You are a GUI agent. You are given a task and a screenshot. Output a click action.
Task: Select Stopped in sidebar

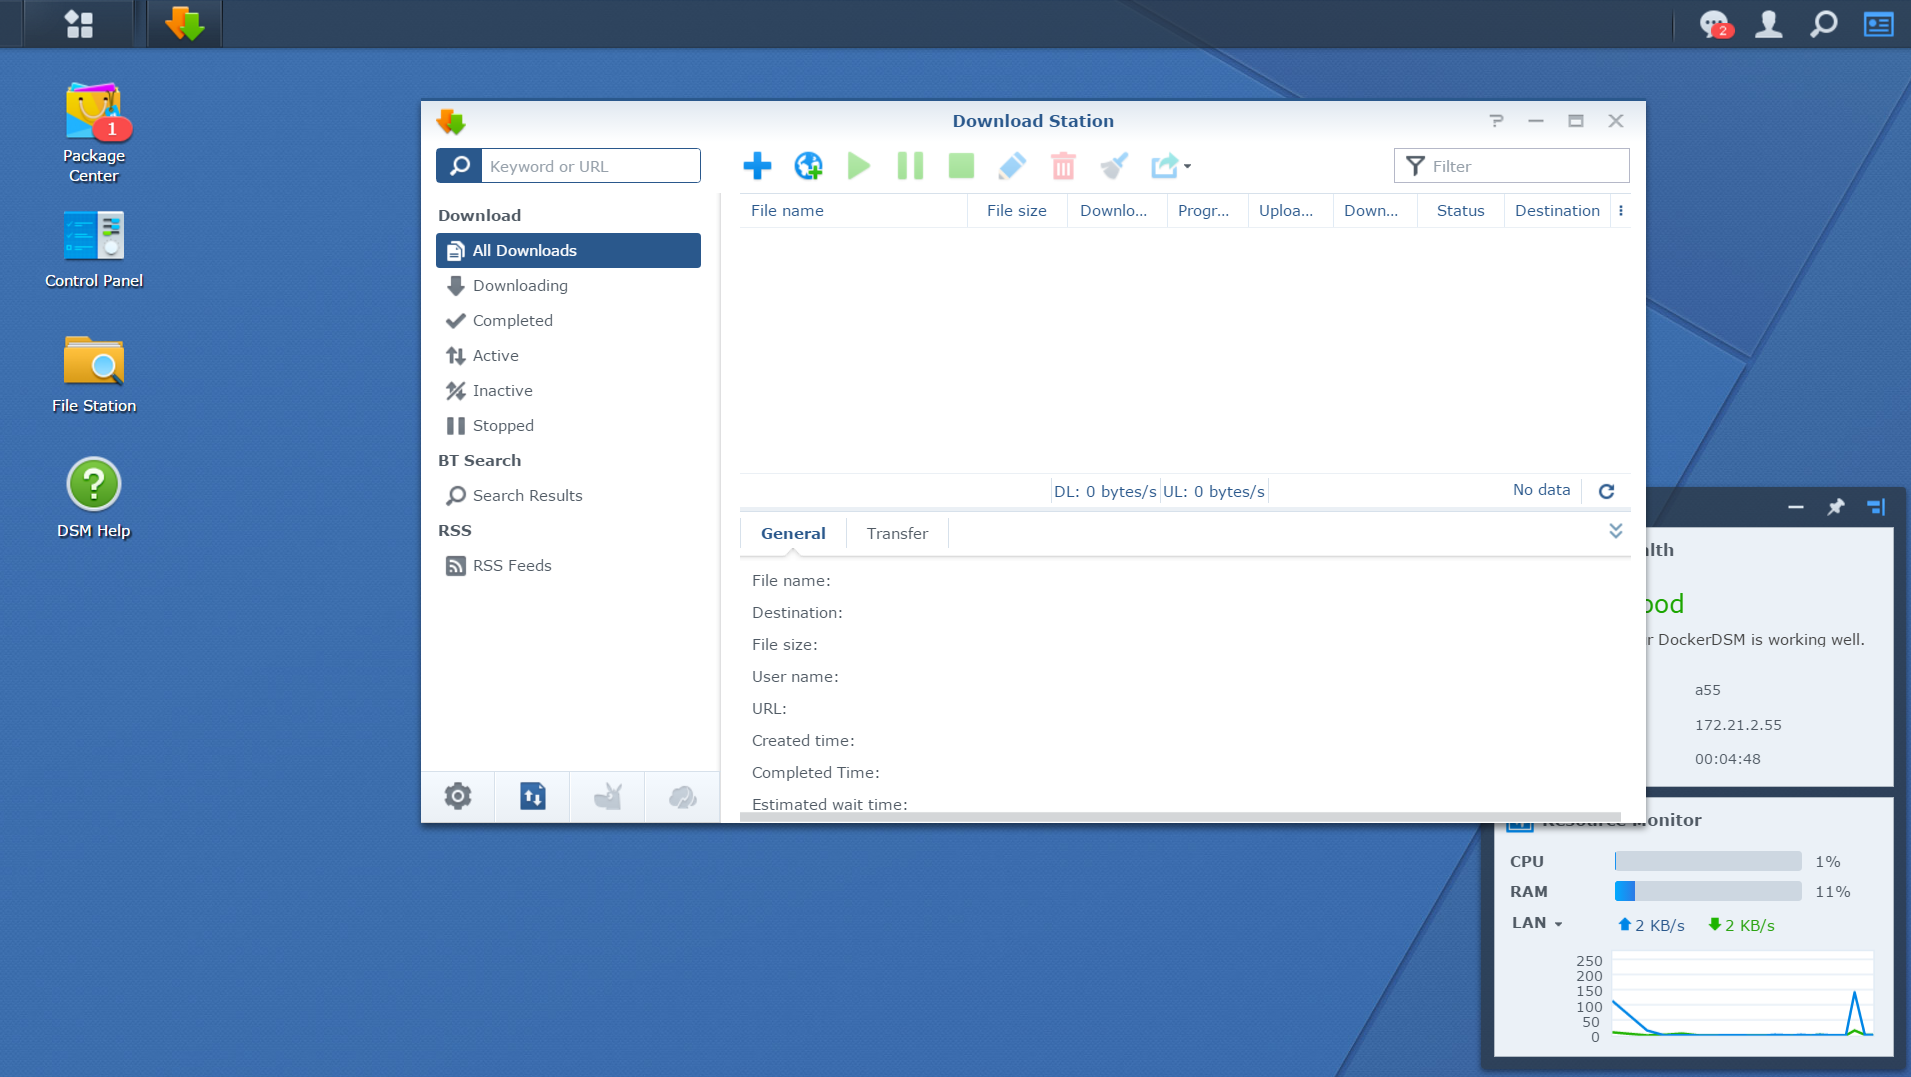click(568, 425)
